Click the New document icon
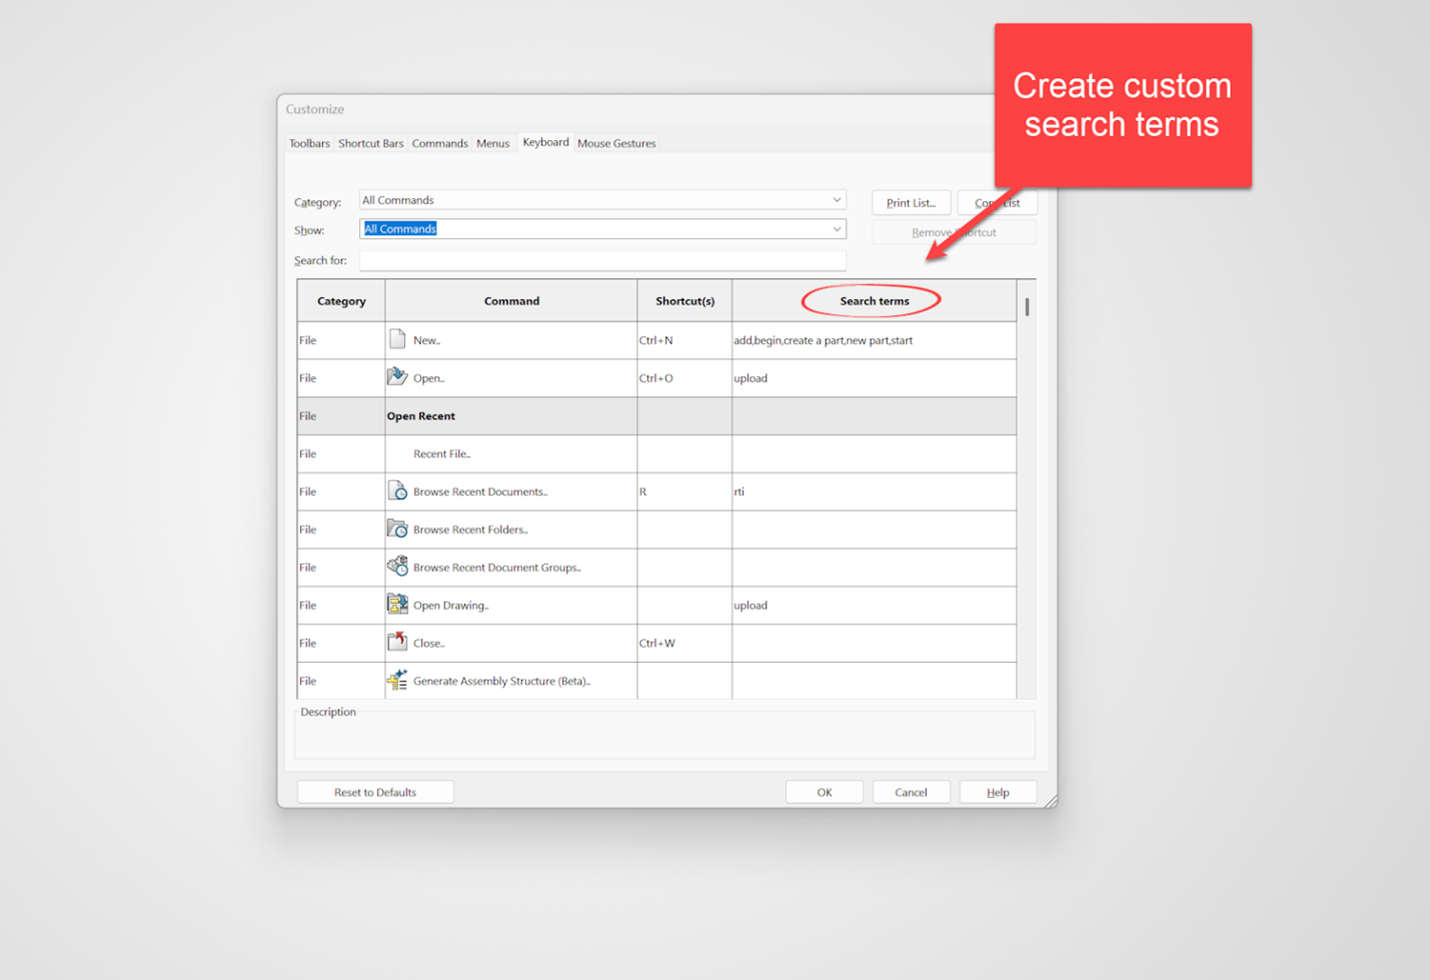The image size is (1430, 980). 397,339
